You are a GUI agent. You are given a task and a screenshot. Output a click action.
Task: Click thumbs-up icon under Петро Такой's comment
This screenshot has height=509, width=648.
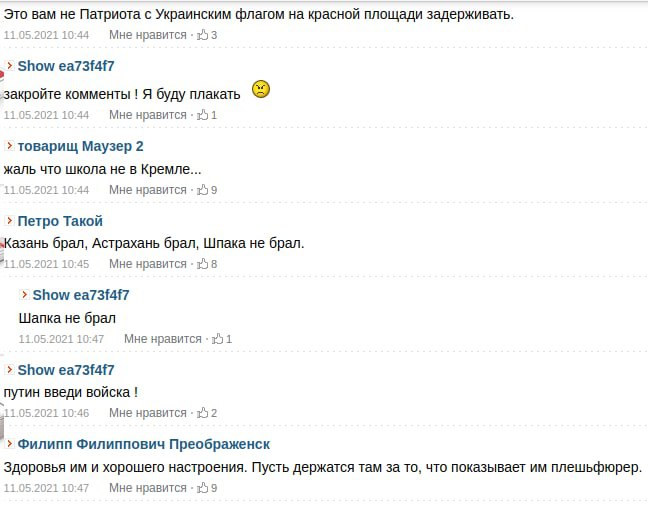tap(203, 264)
